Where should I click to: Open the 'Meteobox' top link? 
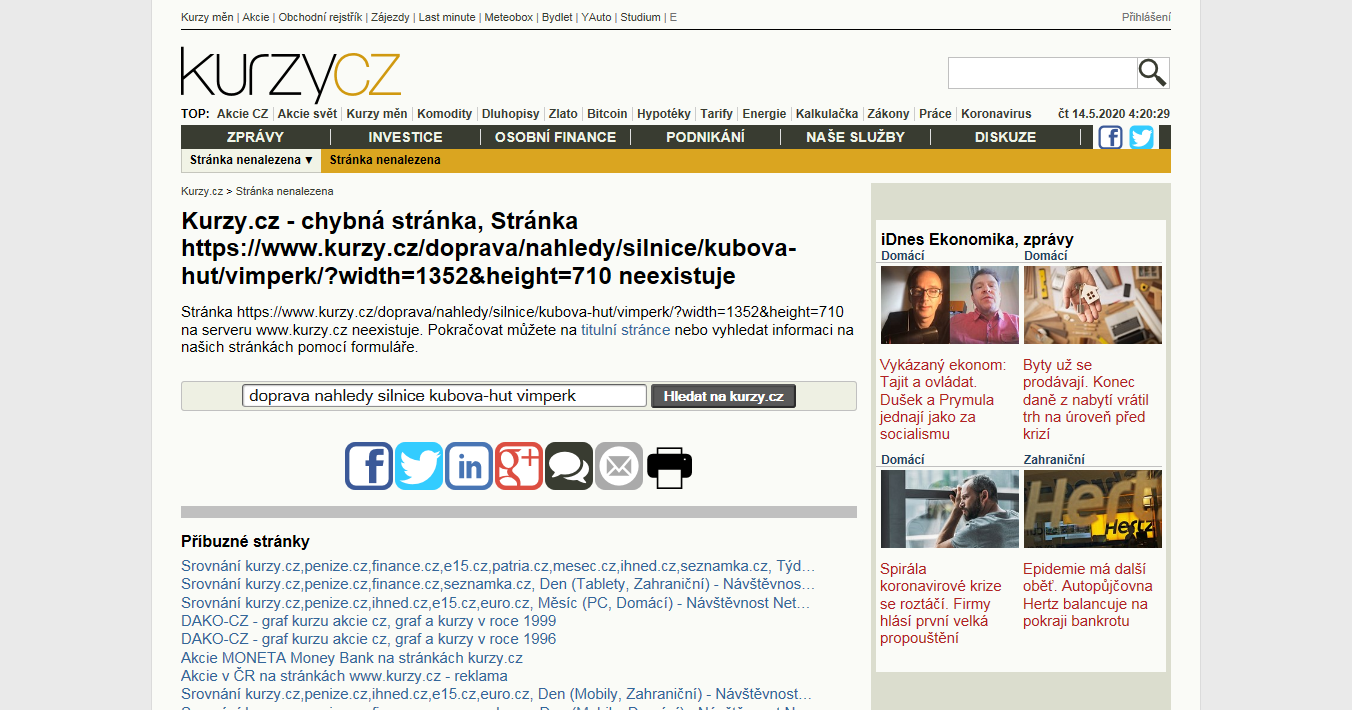pyautogui.click(x=509, y=17)
